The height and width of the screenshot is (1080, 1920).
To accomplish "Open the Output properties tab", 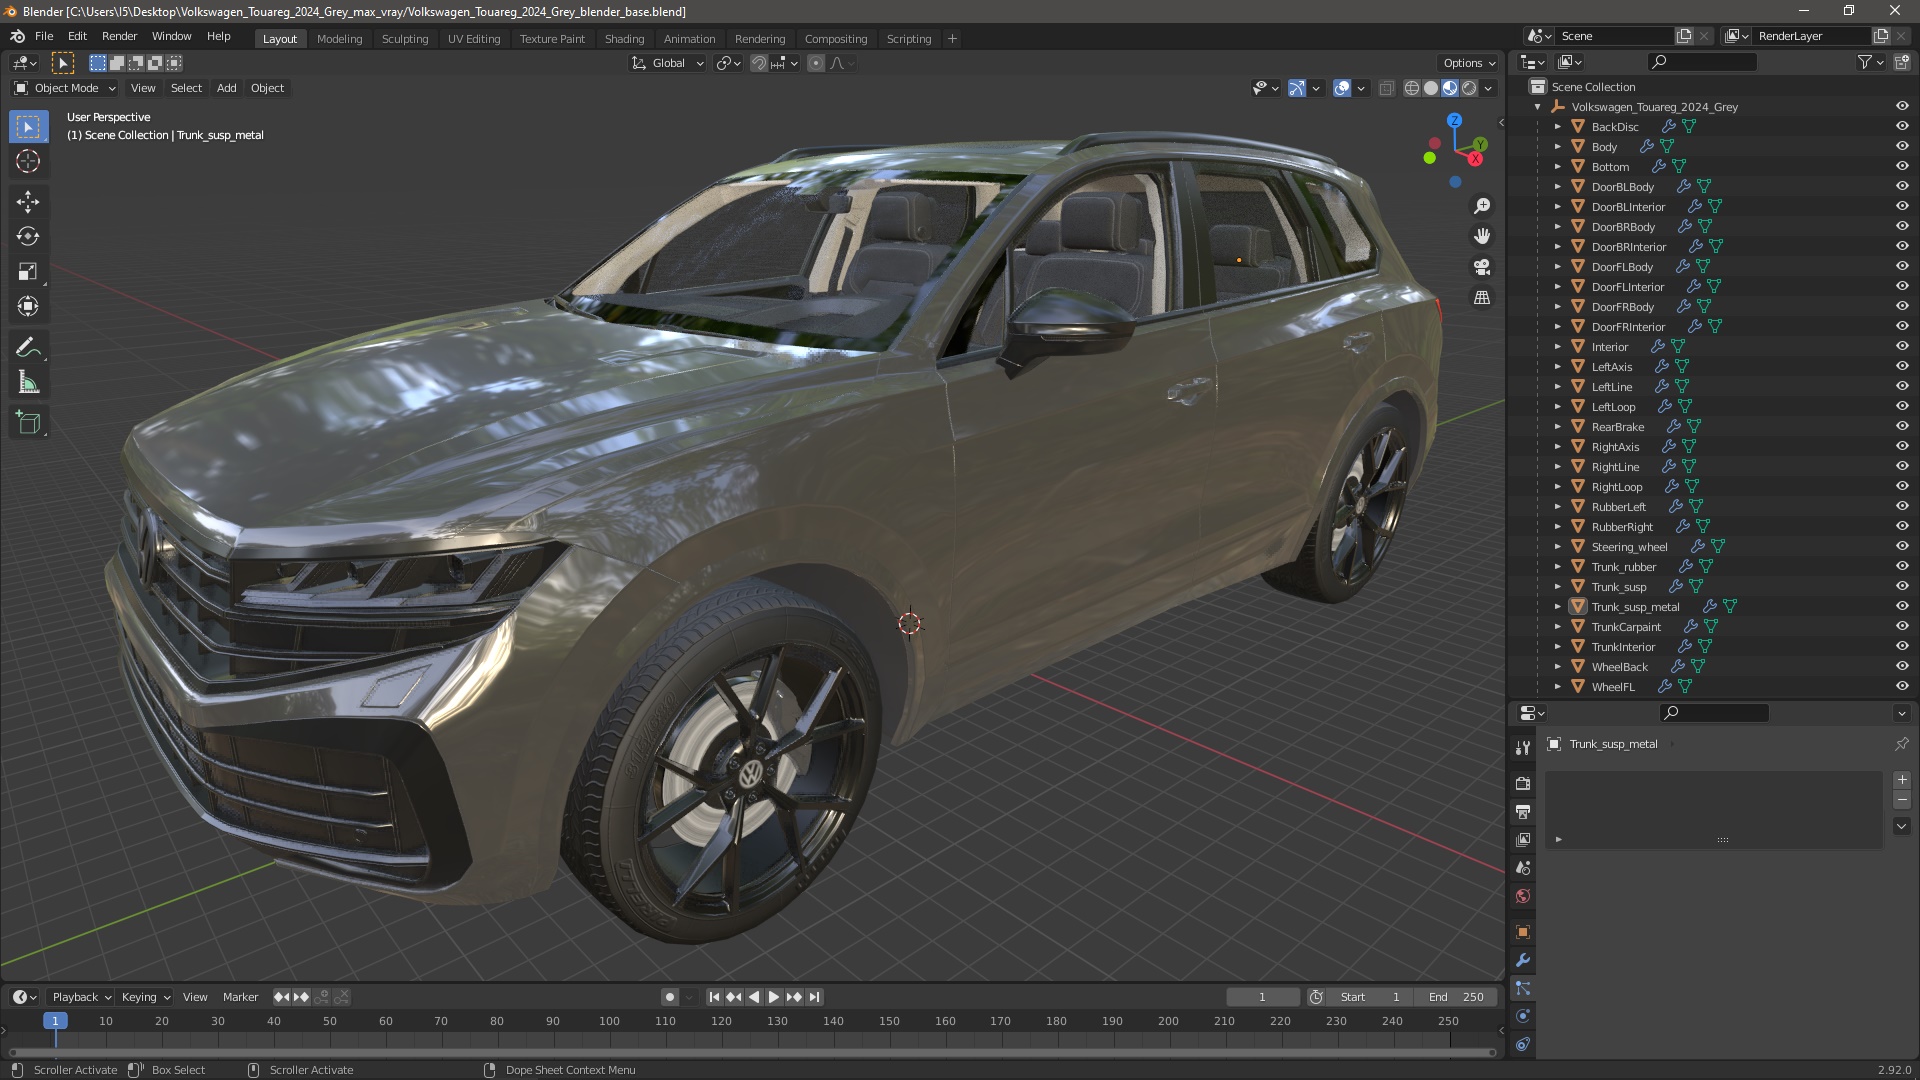I will tap(1523, 812).
